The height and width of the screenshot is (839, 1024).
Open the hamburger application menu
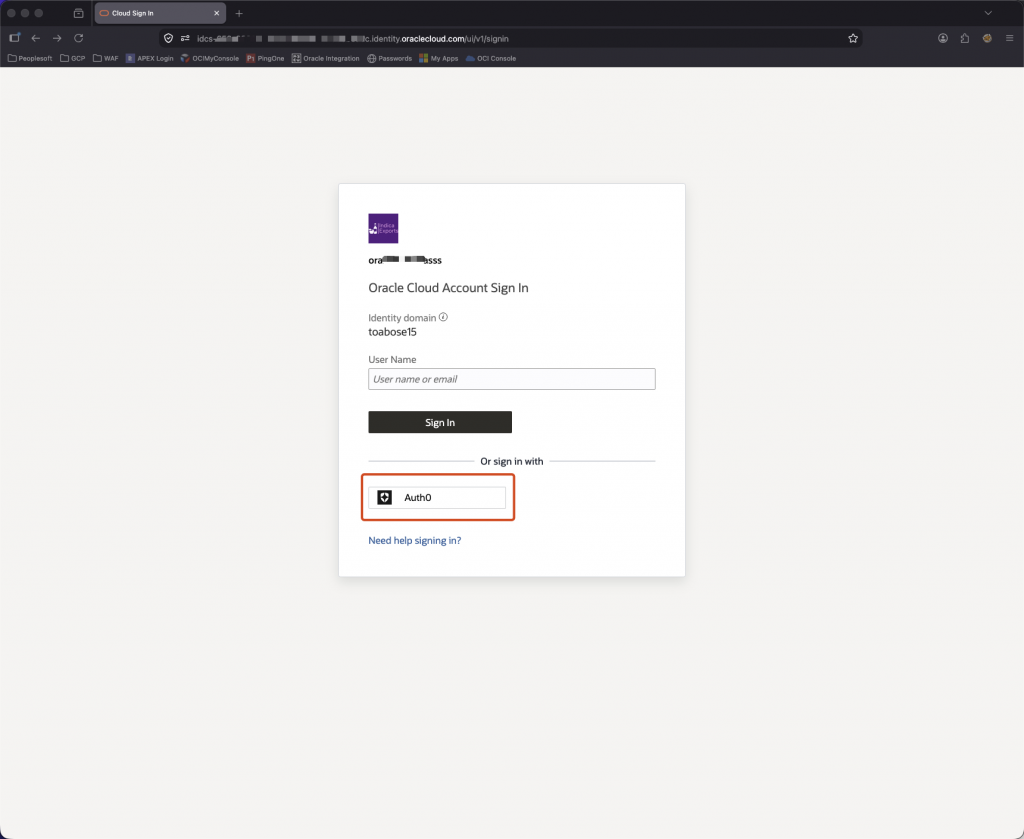click(x=1010, y=39)
